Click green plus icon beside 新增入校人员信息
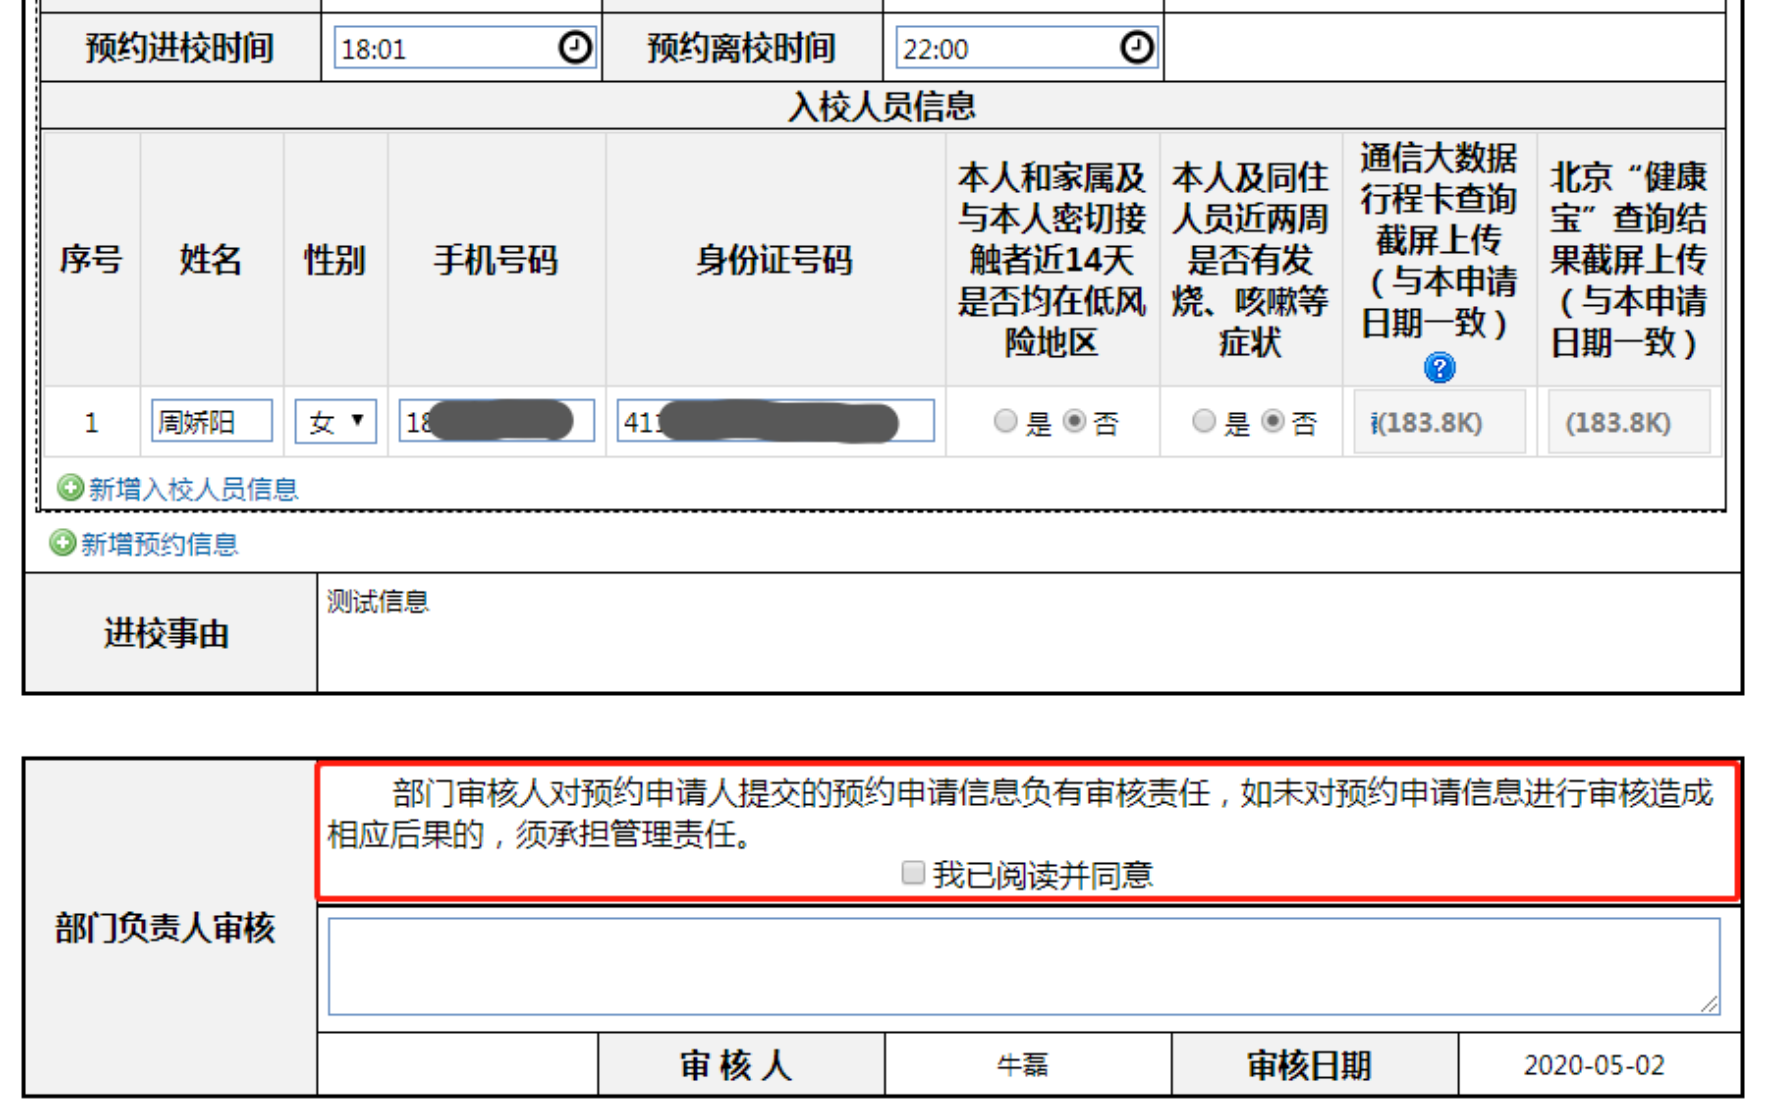1772x1110 pixels. click(70, 488)
